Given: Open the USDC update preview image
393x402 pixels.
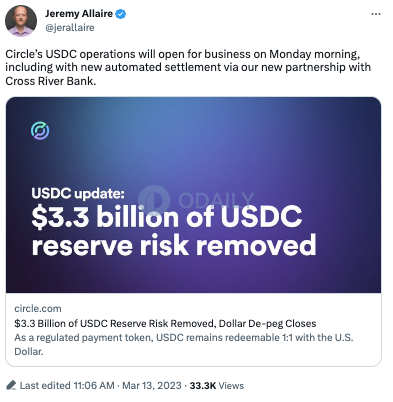Looking at the screenshot, I should tap(193, 195).
